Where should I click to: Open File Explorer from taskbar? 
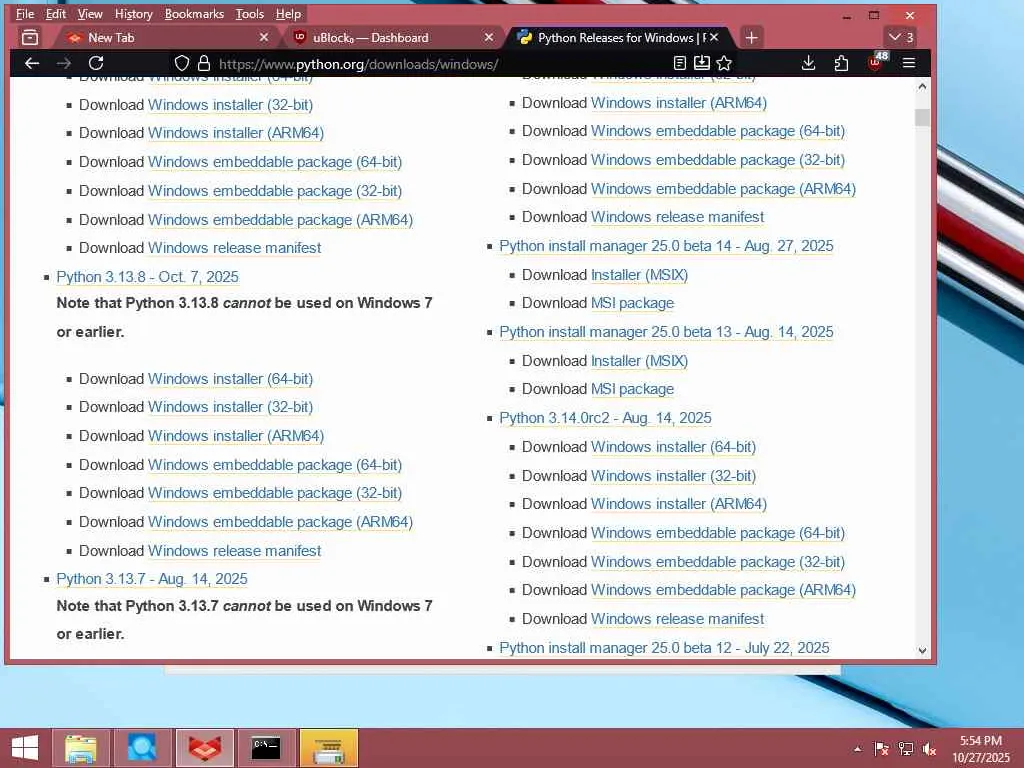coord(81,748)
